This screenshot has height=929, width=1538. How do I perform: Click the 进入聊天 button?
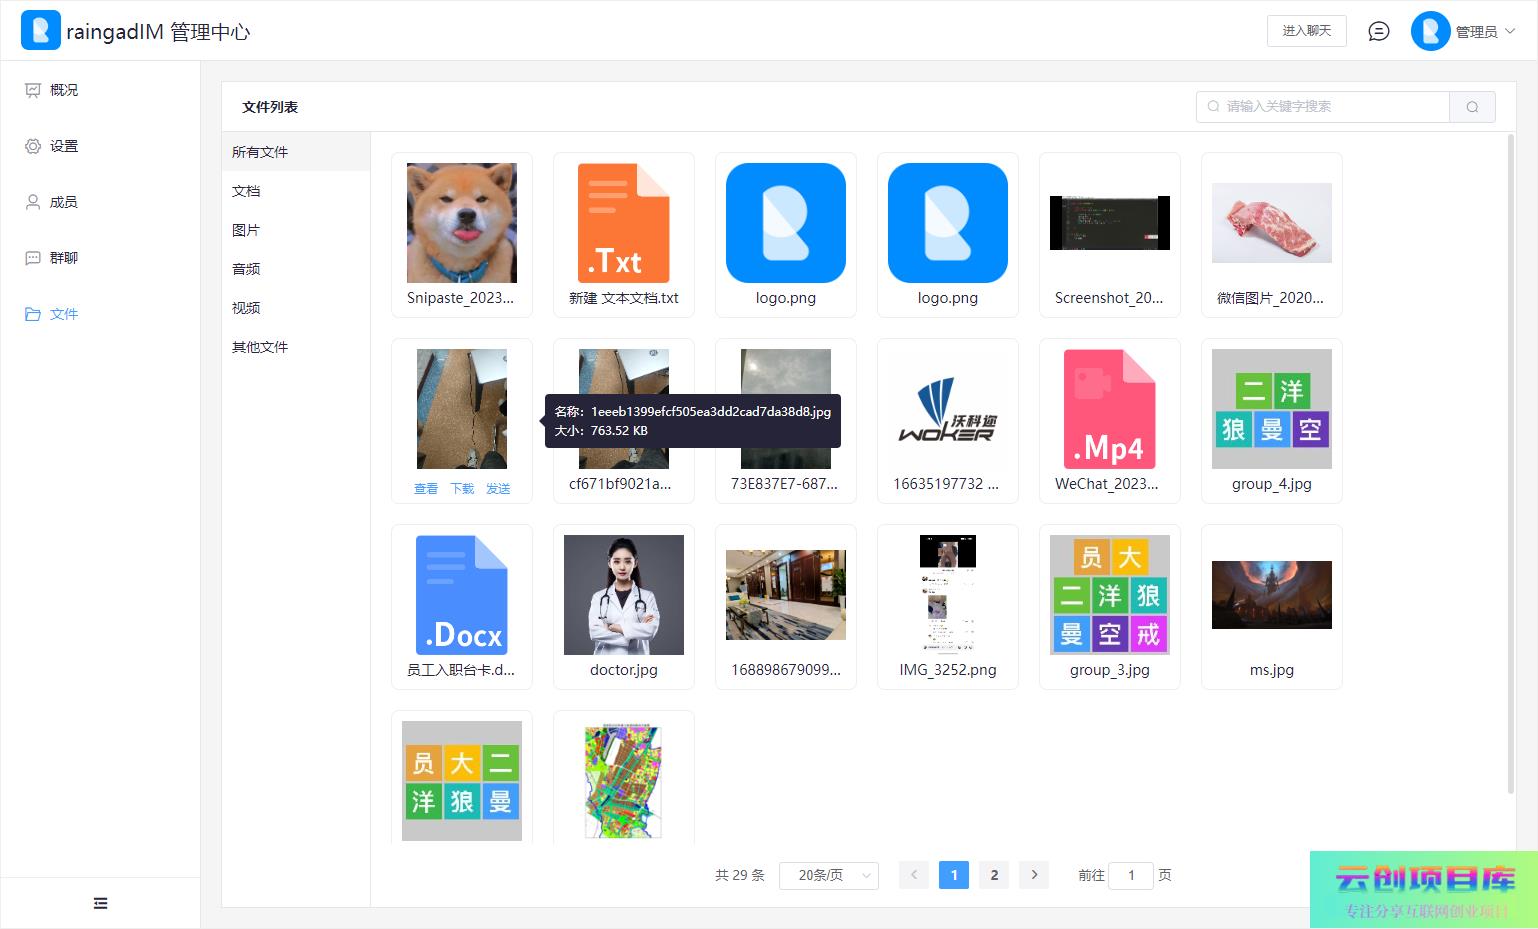pos(1306,31)
